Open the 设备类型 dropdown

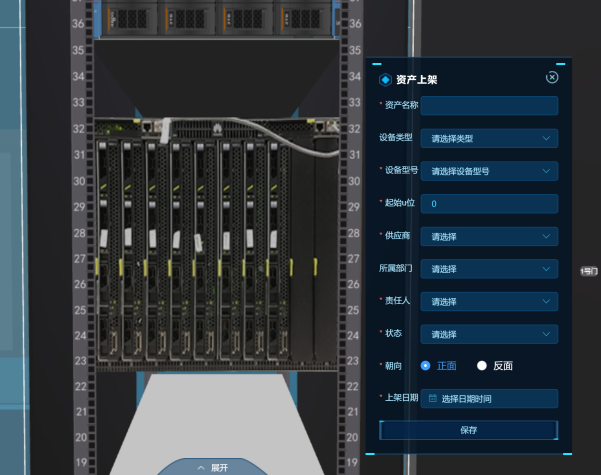pyautogui.click(x=489, y=139)
